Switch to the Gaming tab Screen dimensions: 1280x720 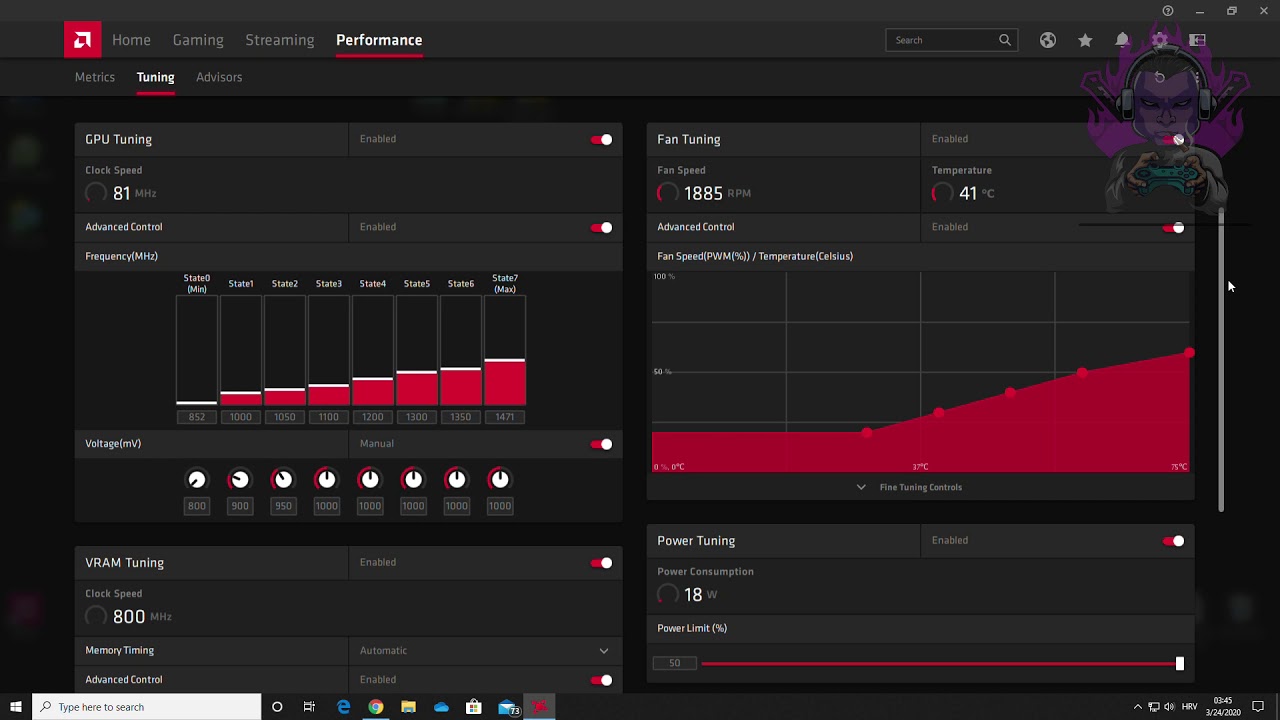coord(198,40)
